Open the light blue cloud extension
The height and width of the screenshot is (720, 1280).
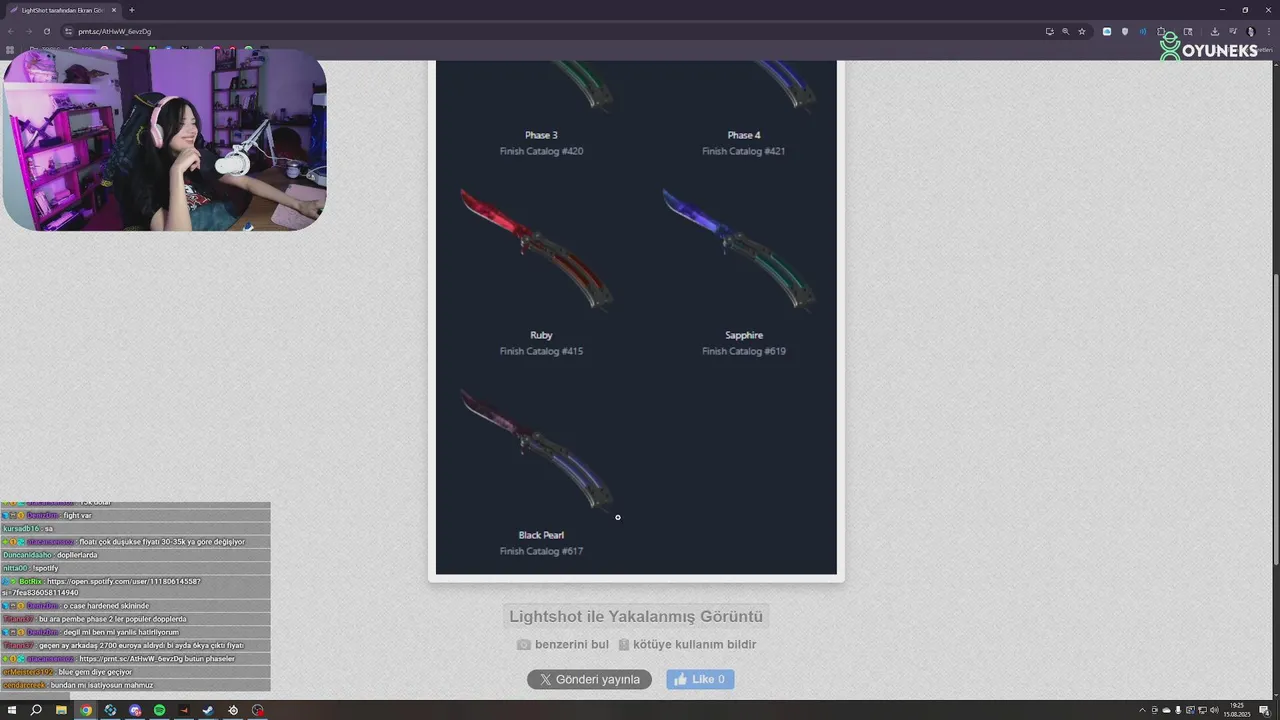pos(1107,31)
